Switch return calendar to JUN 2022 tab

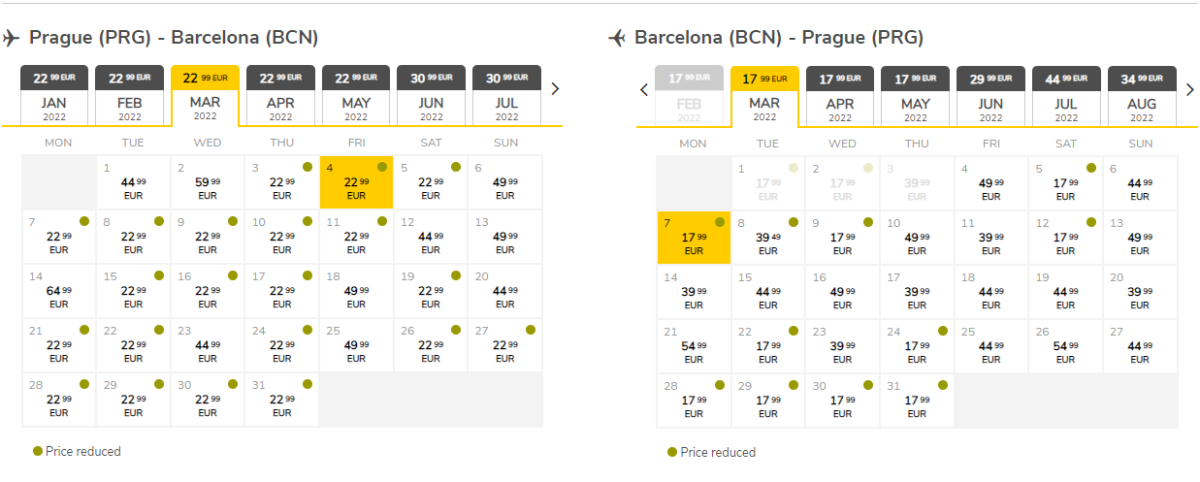(x=990, y=97)
